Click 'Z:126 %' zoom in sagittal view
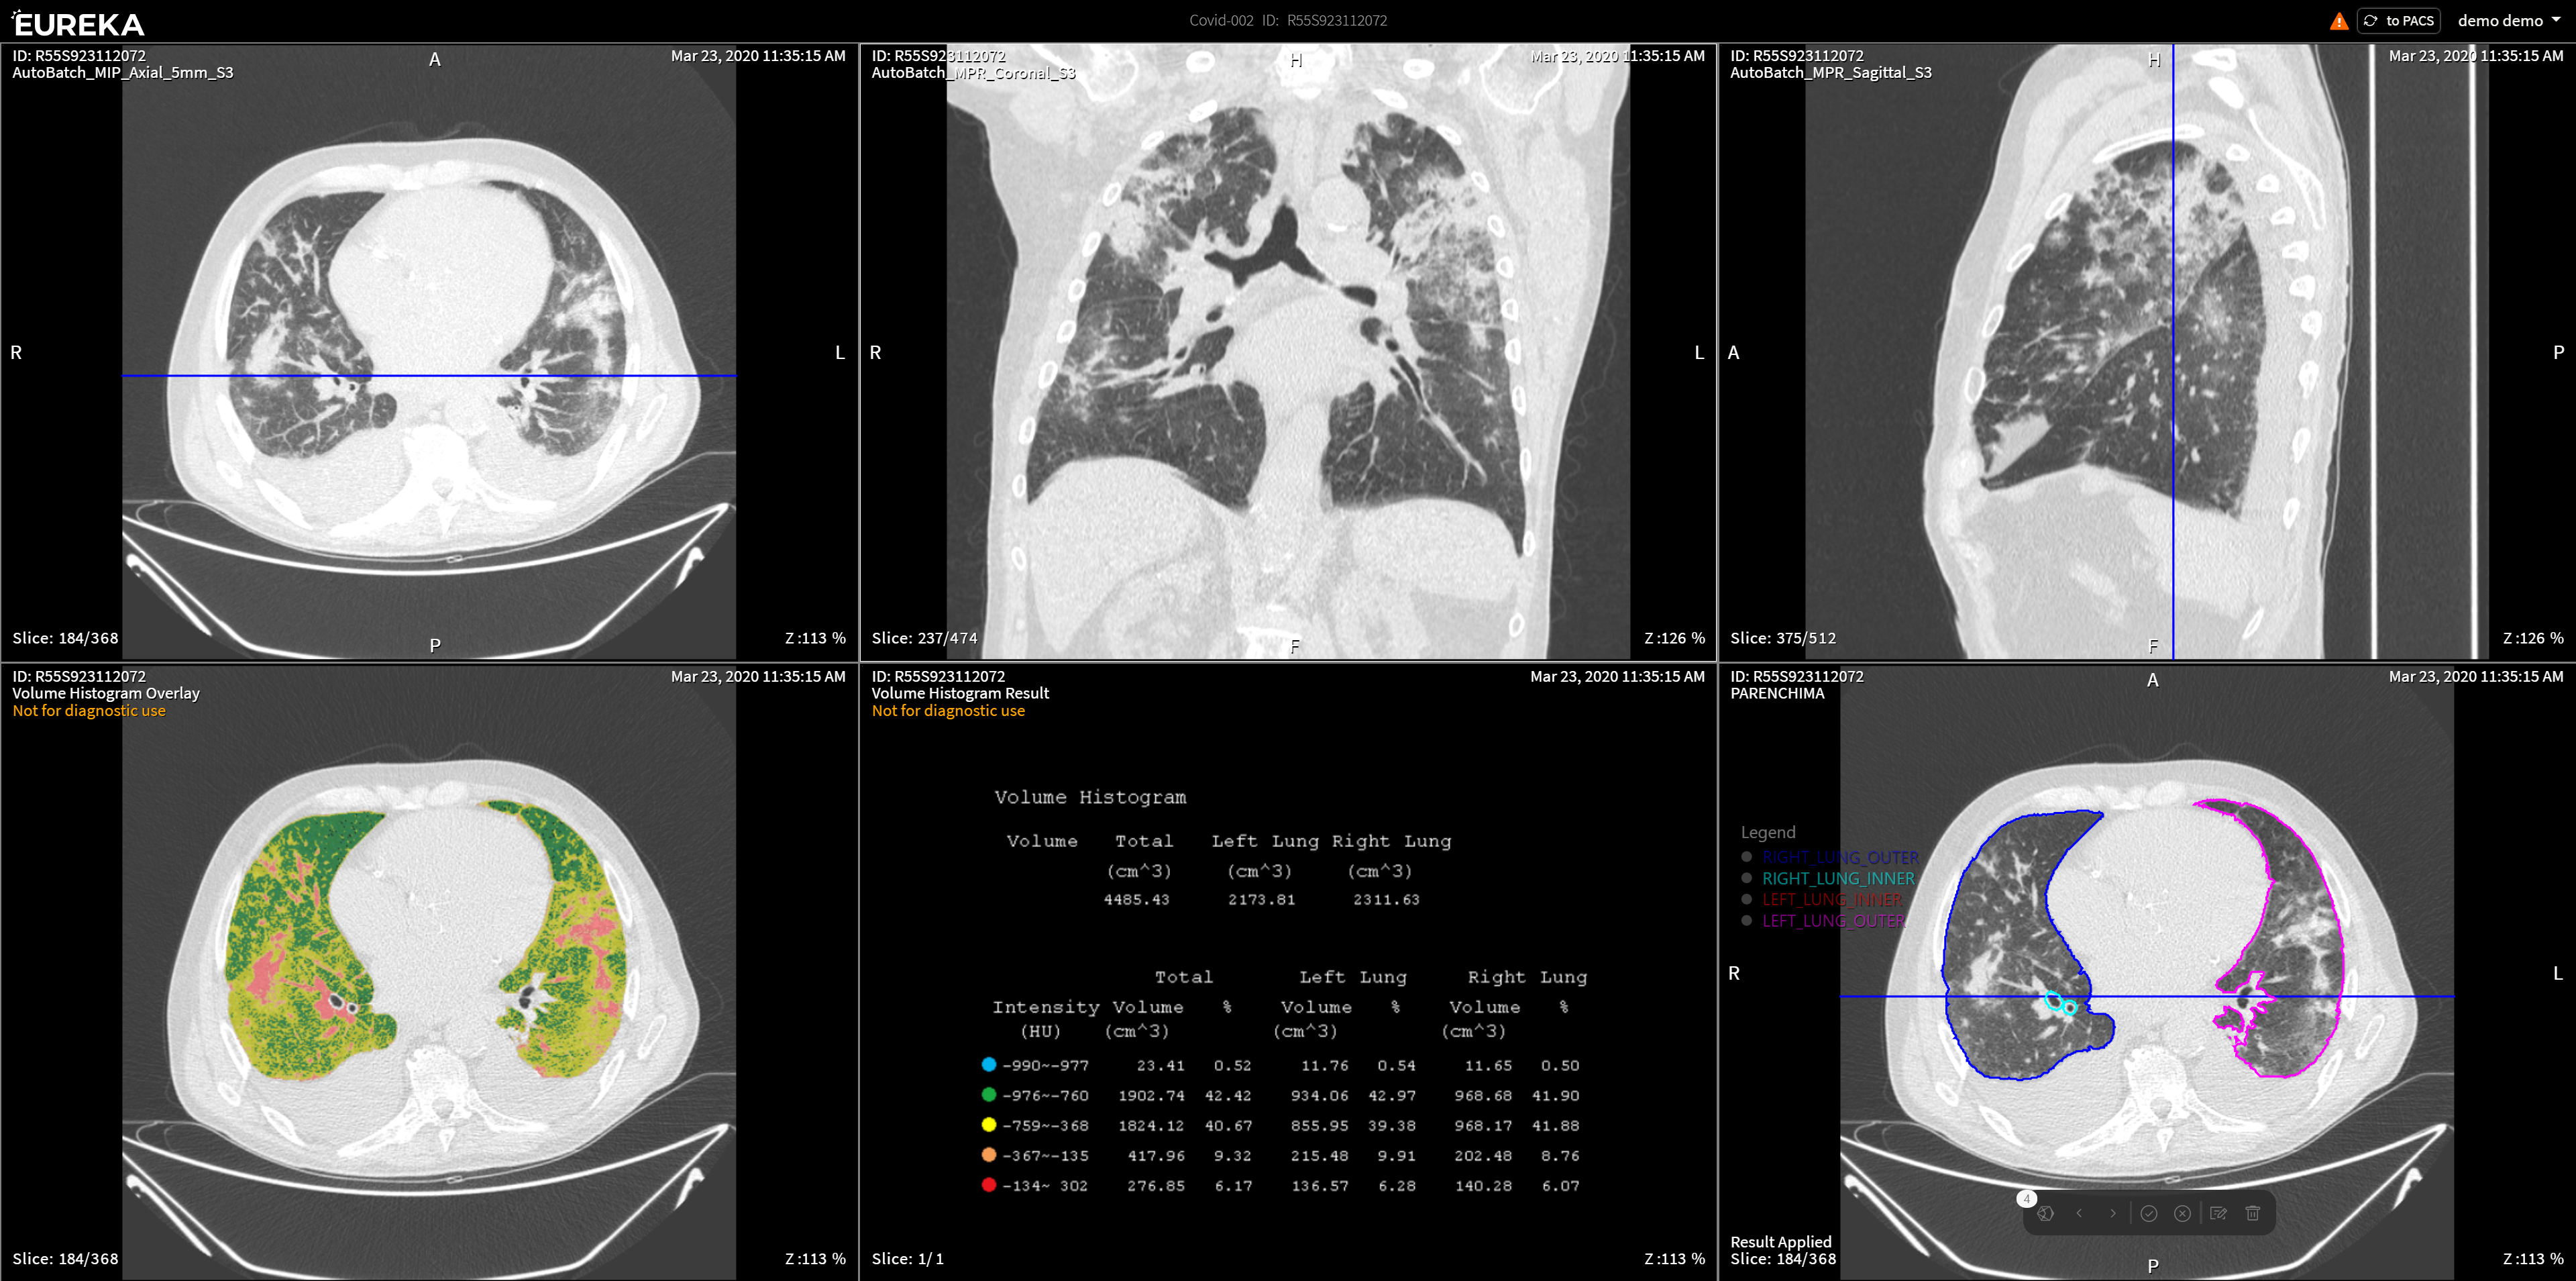This screenshot has height=1281, width=2576. pos(2533,638)
